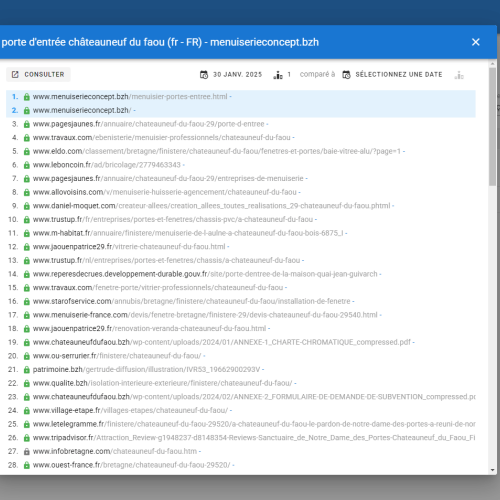Open result 1 menuisier-portes-entree.html link
The width and height of the screenshot is (500, 500).
[130, 97]
